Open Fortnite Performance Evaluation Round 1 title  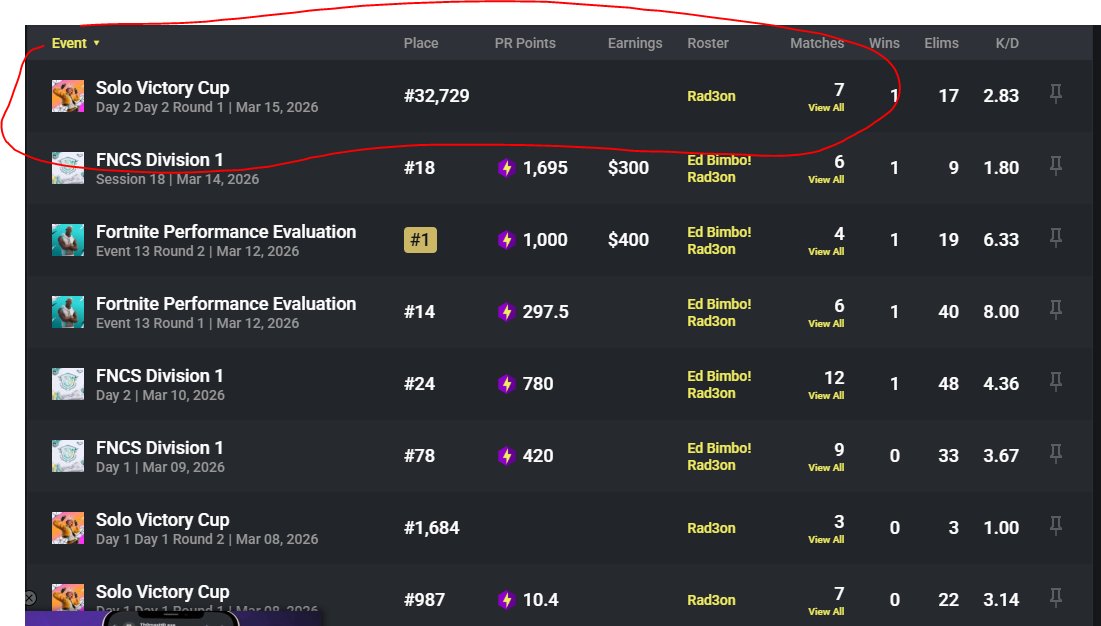(225, 304)
